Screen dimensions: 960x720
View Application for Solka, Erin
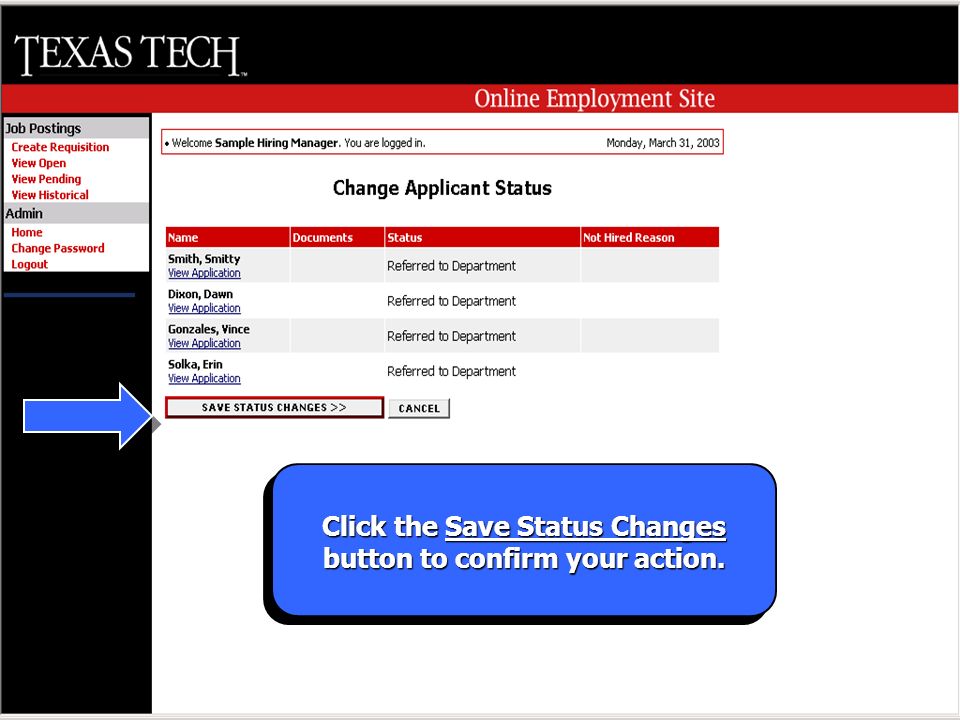(x=204, y=378)
